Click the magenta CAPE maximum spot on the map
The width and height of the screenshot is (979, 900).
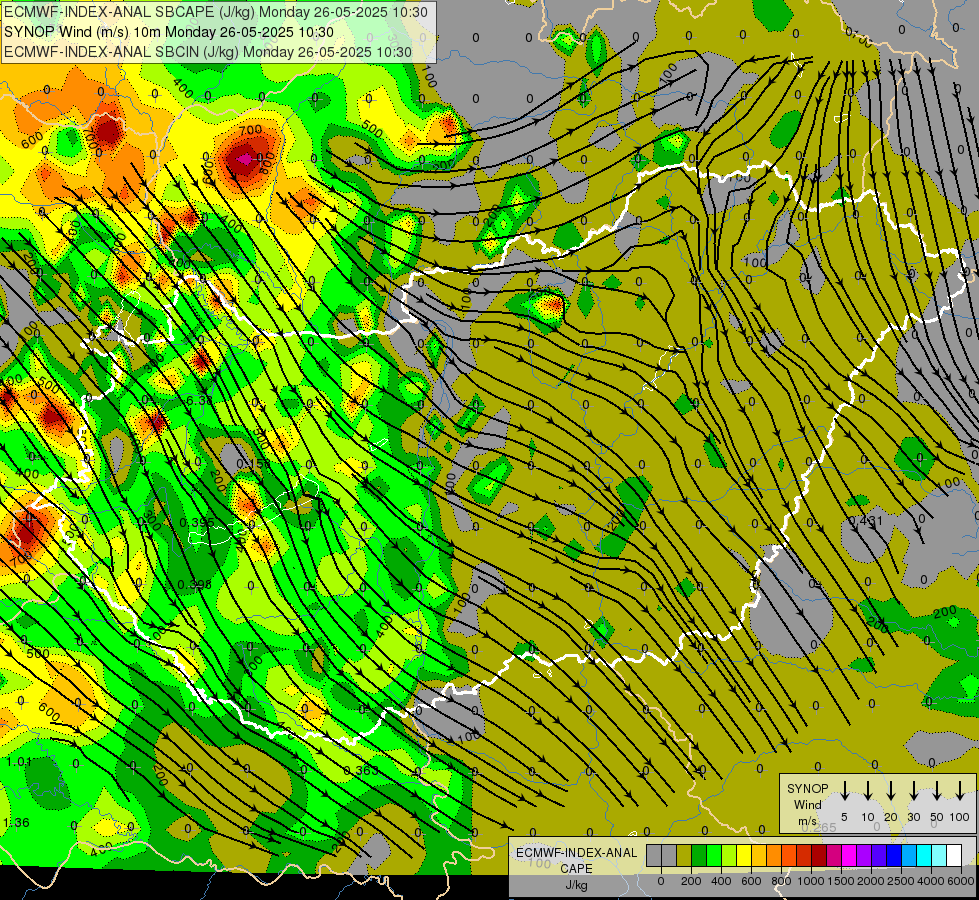[244, 159]
